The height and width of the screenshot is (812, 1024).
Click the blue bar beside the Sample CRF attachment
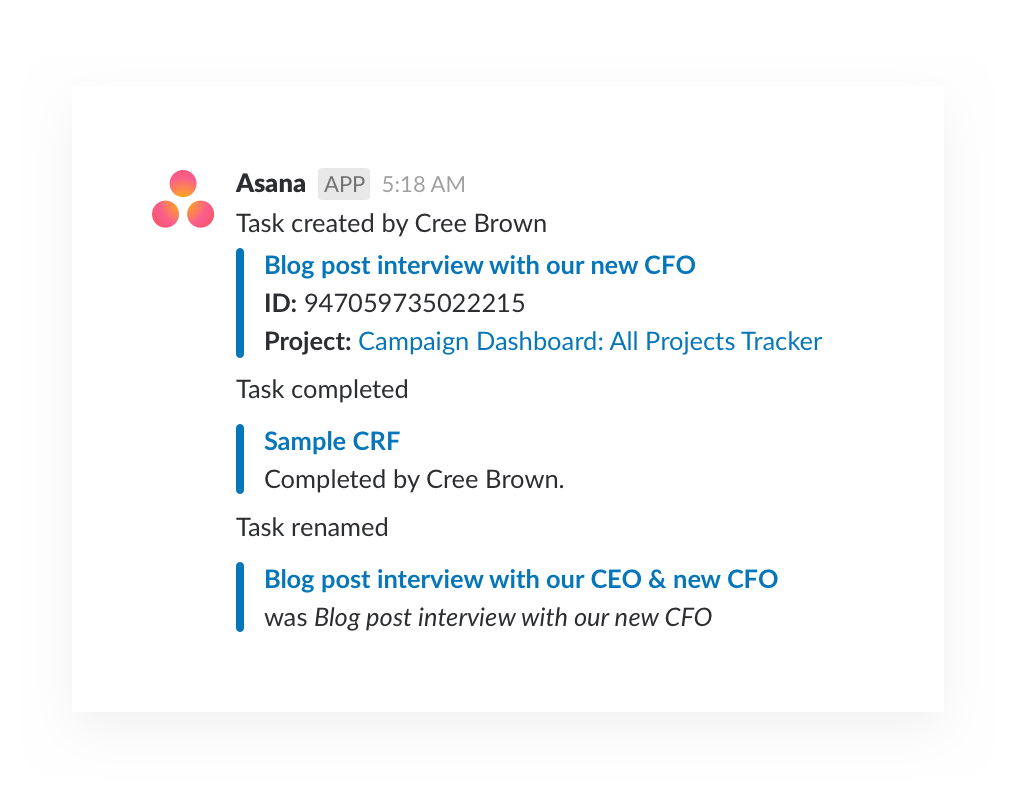[240, 460]
